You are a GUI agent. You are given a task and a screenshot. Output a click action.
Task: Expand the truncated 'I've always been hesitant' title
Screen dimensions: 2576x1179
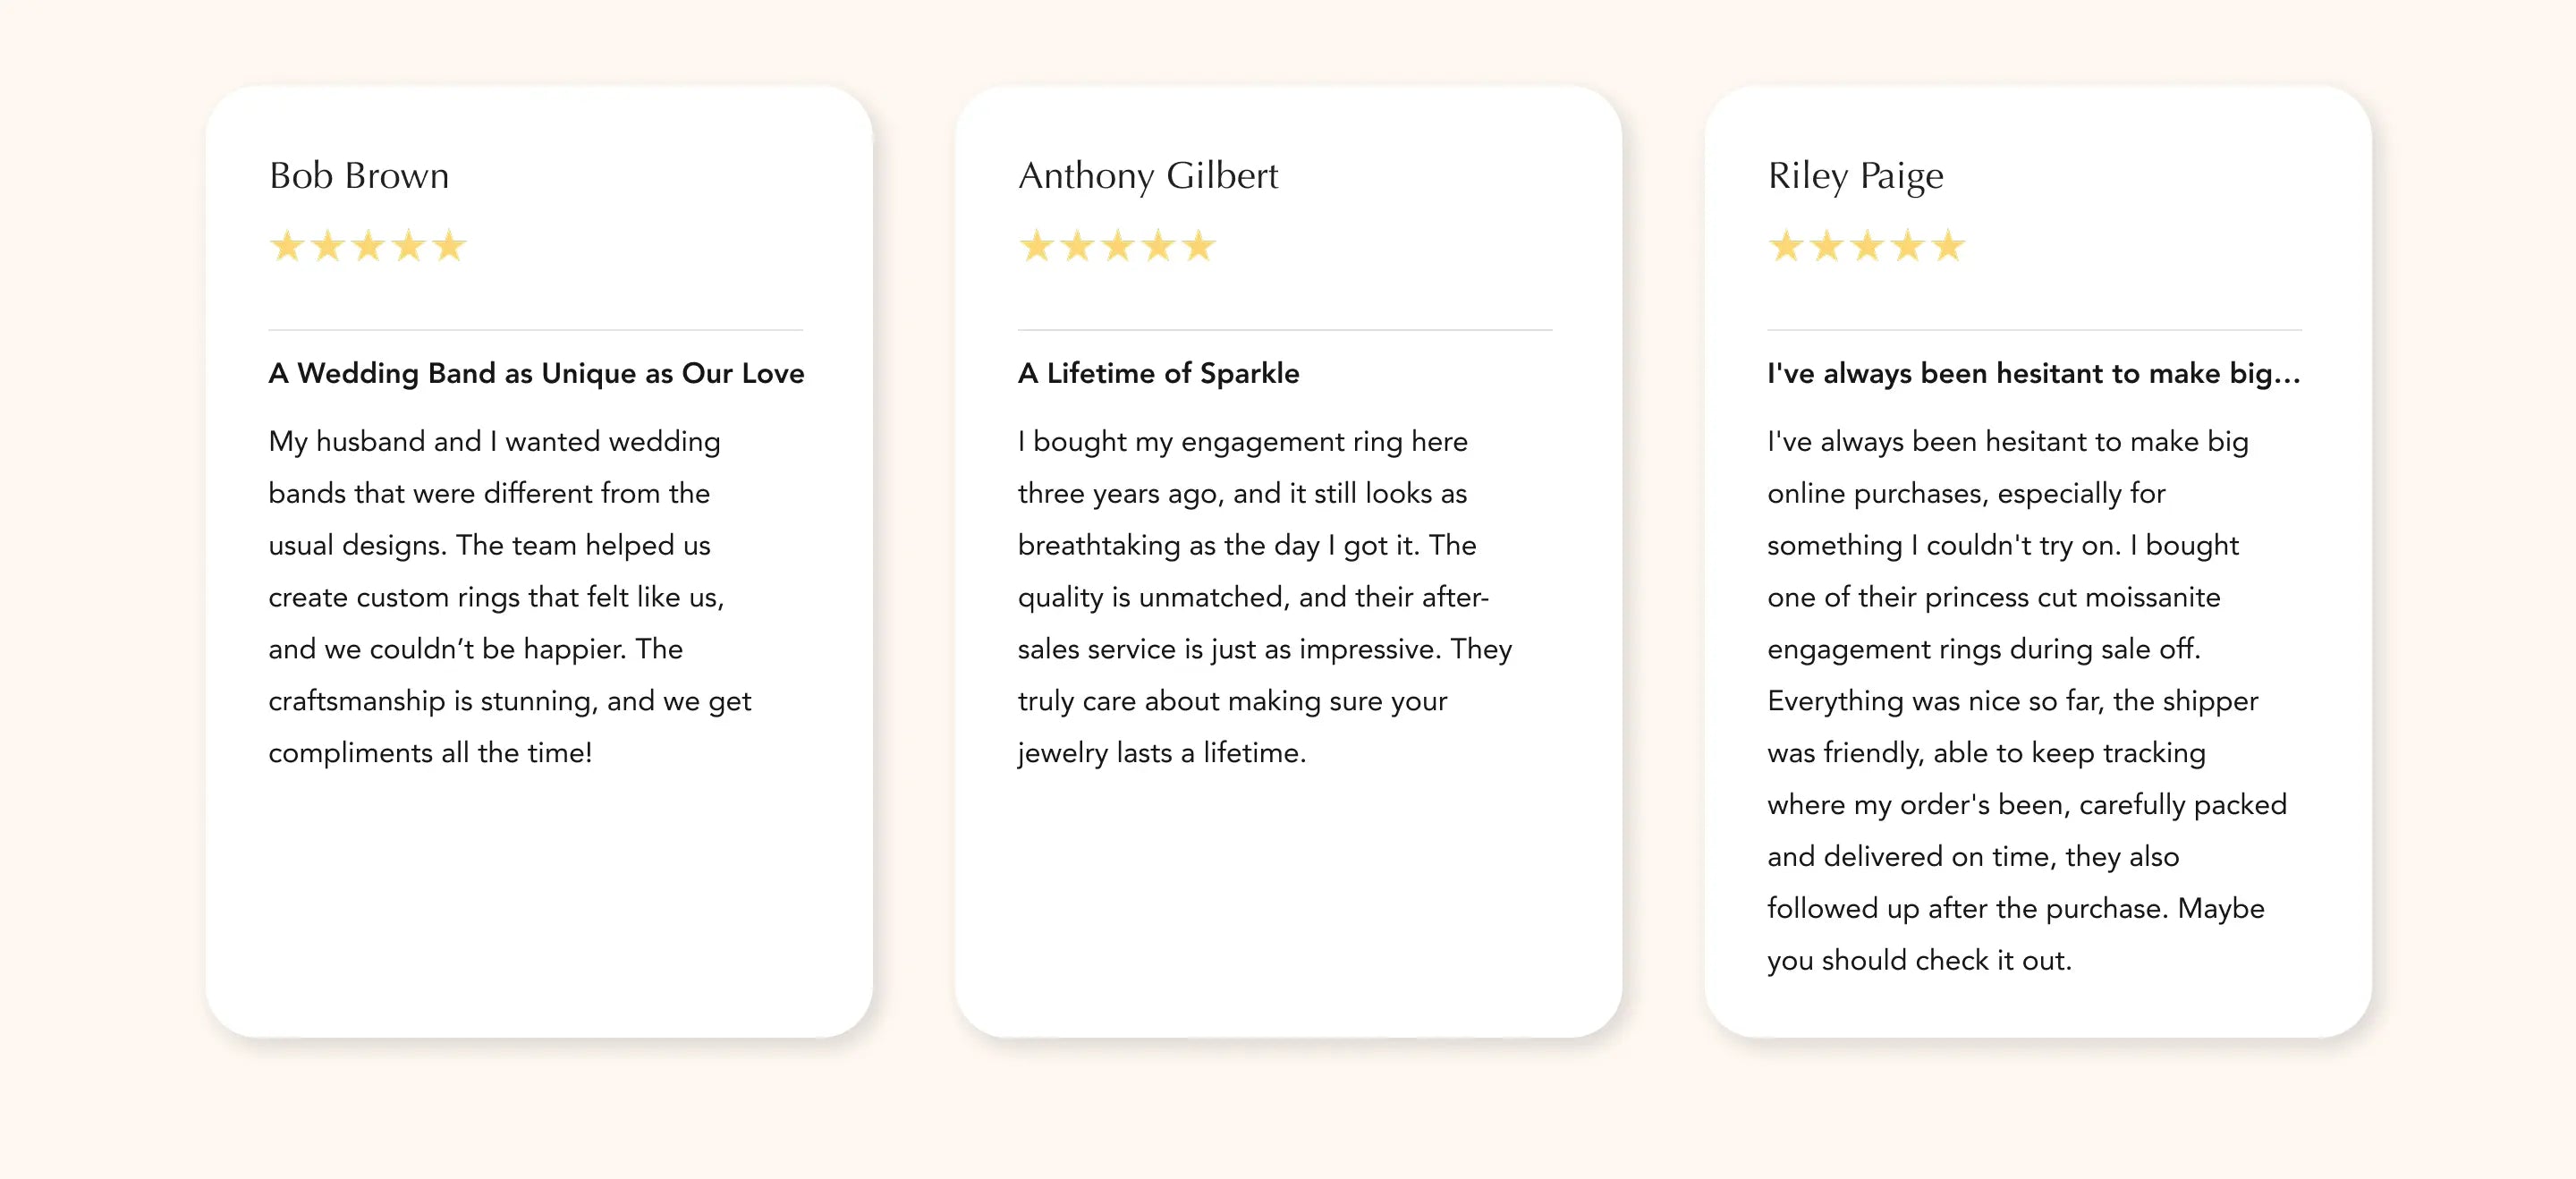point(2033,373)
